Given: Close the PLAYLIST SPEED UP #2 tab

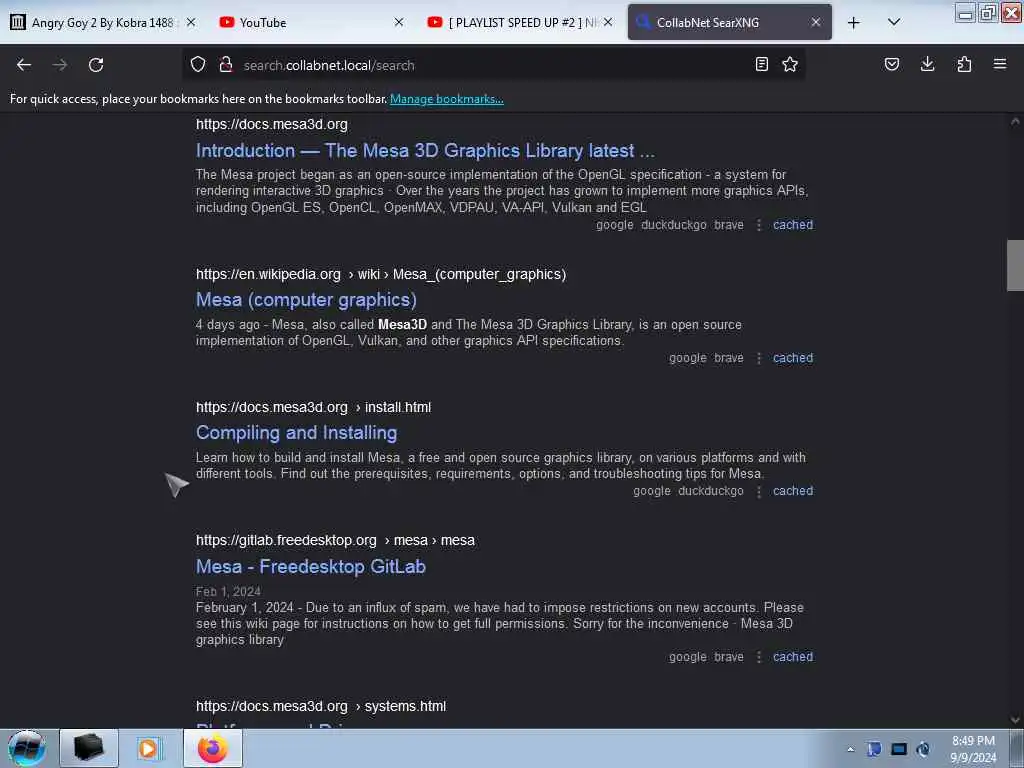Looking at the screenshot, I should click(608, 22).
